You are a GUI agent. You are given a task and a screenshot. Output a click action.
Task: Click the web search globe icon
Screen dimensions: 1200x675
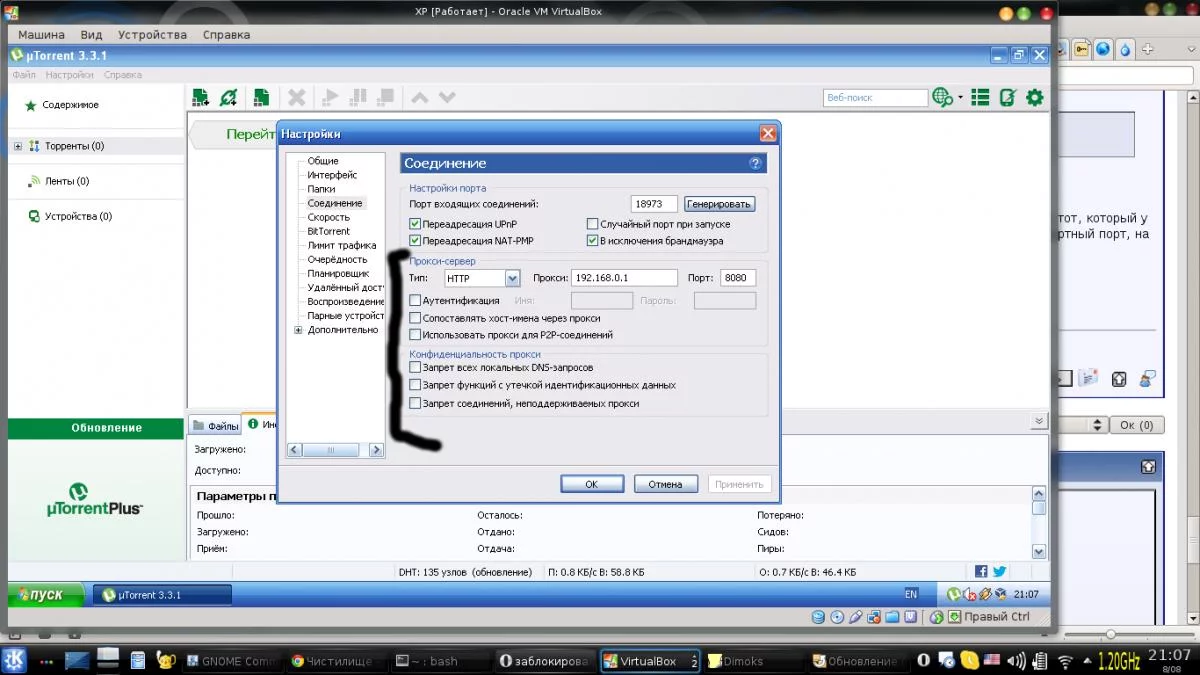(942, 97)
